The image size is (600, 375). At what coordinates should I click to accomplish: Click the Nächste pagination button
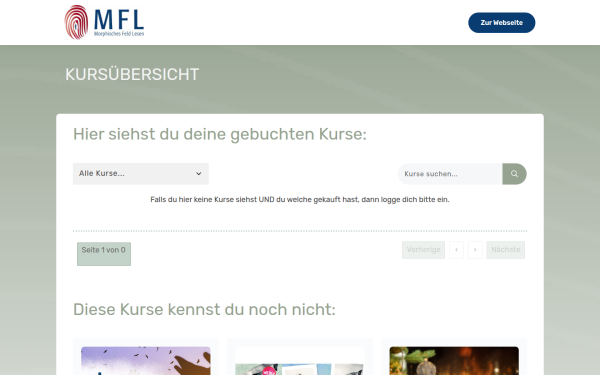point(505,250)
